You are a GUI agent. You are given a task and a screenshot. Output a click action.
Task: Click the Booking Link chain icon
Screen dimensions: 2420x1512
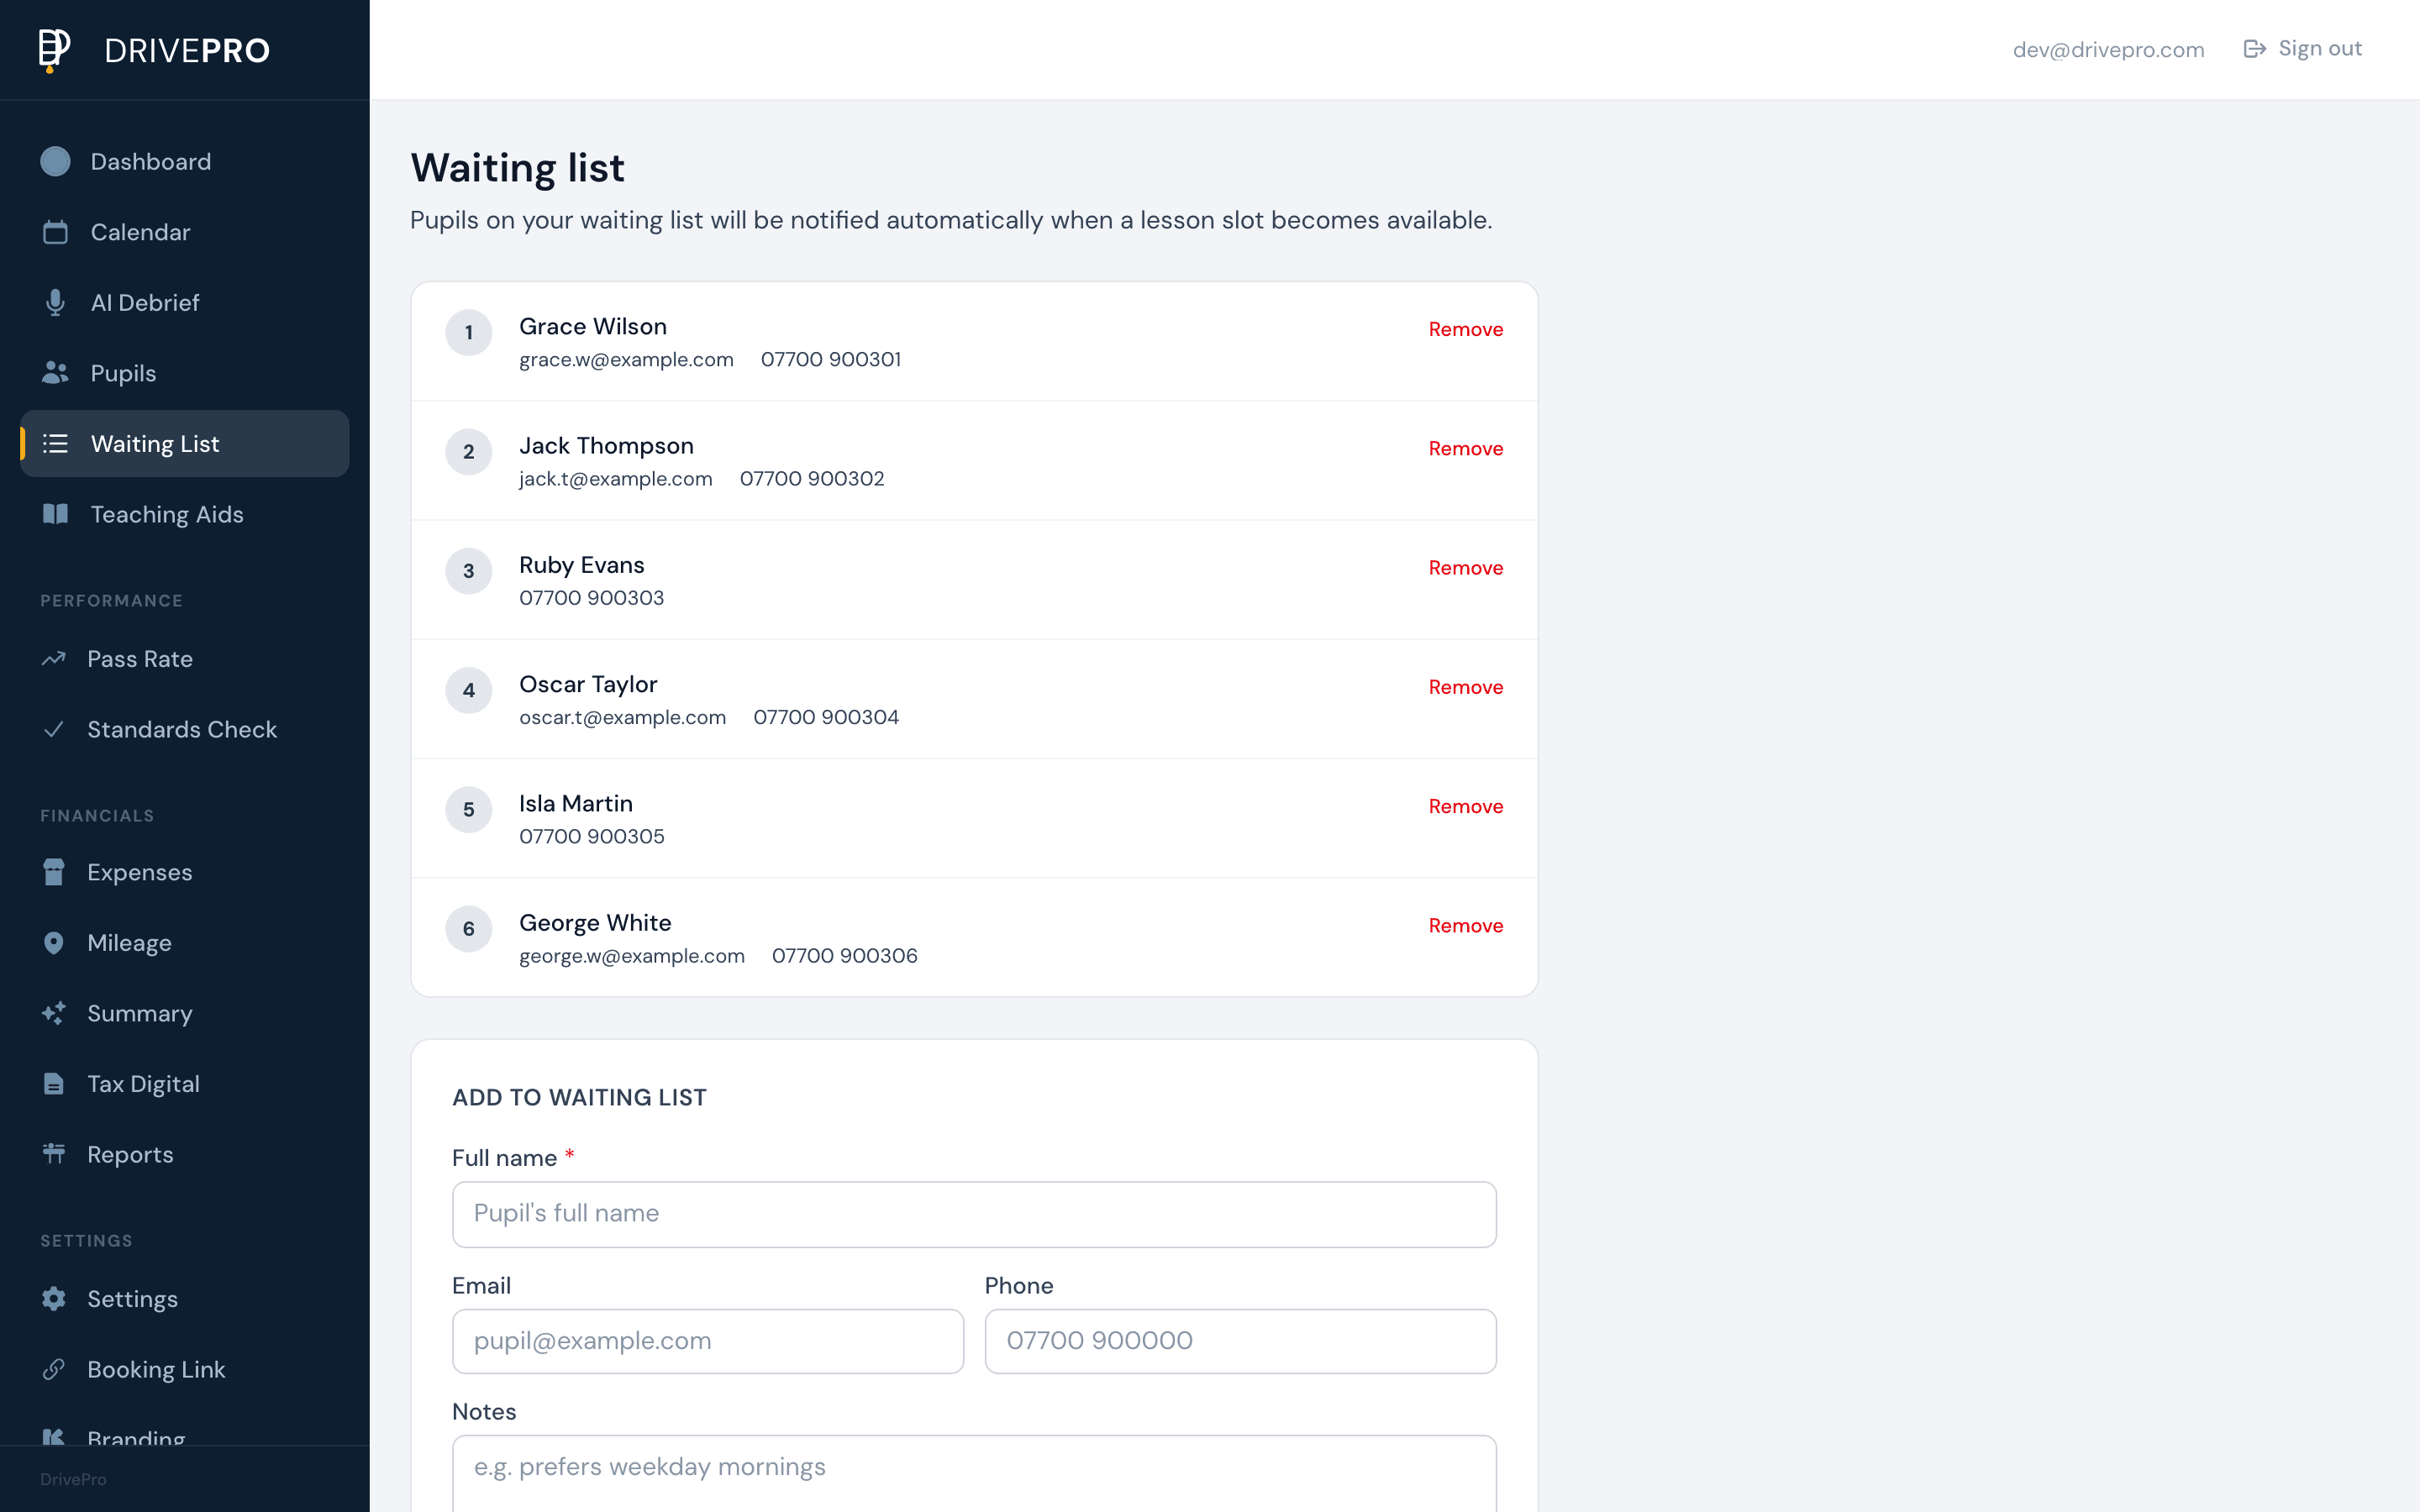coord(55,1369)
